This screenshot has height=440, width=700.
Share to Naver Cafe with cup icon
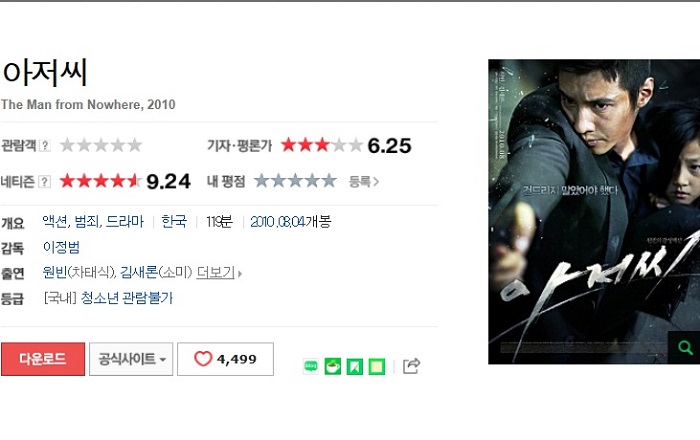[x=333, y=366]
